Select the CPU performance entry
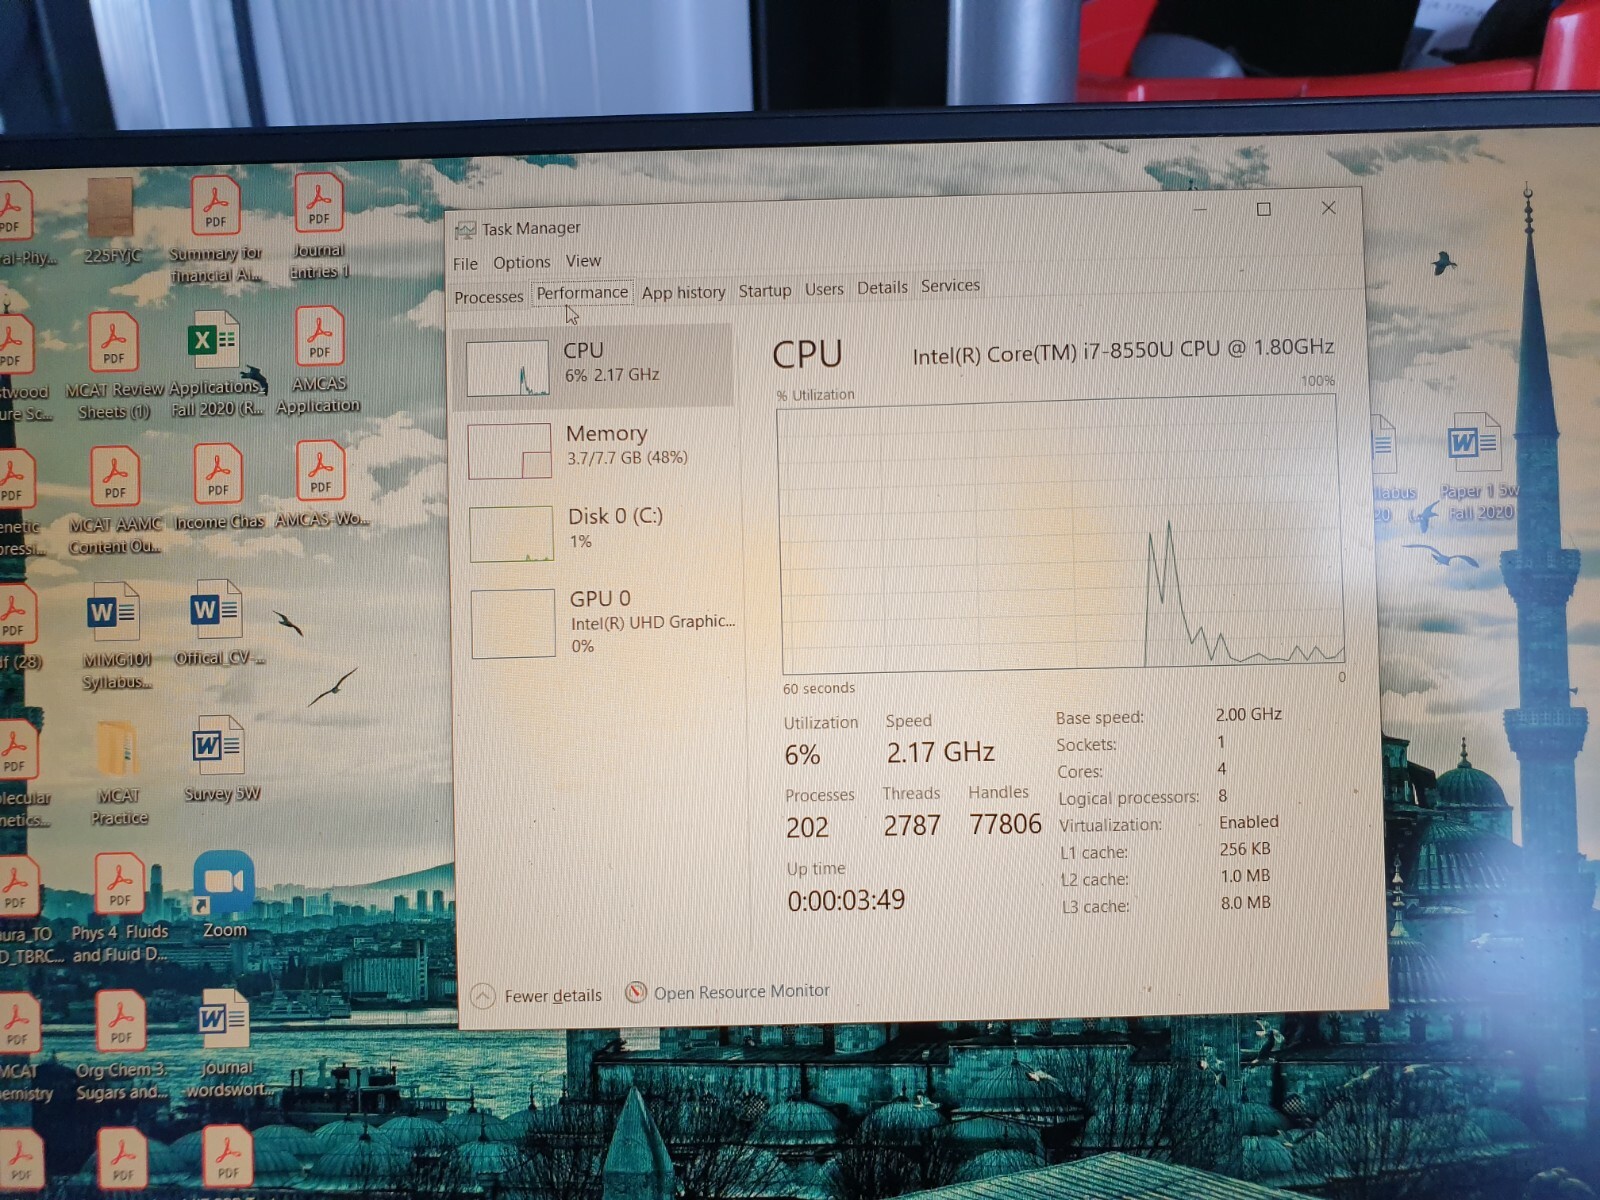Image resolution: width=1600 pixels, height=1200 pixels. [594, 365]
